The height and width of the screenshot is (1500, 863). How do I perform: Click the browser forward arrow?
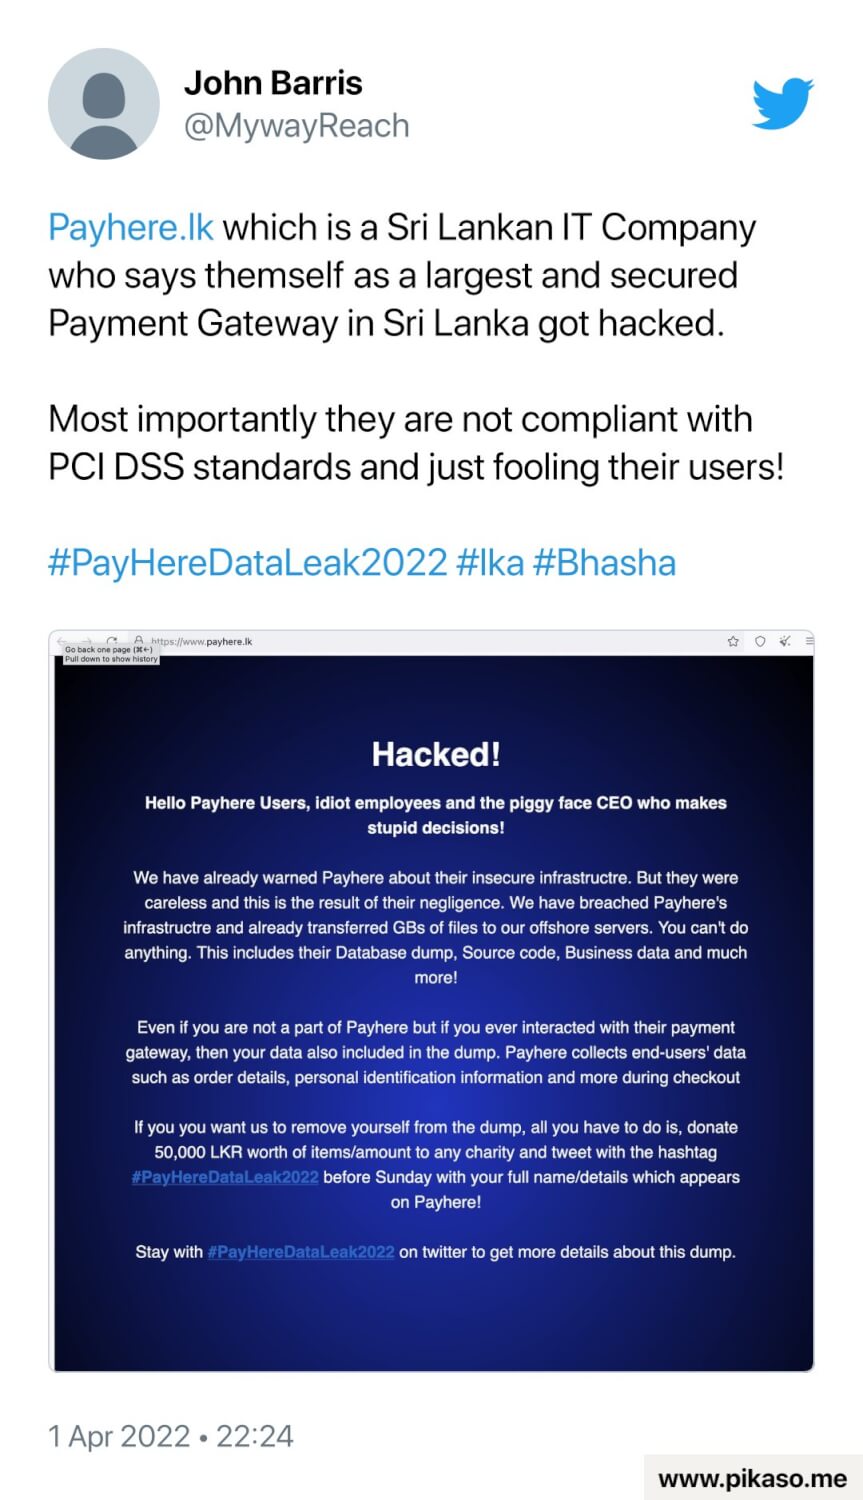86,640
